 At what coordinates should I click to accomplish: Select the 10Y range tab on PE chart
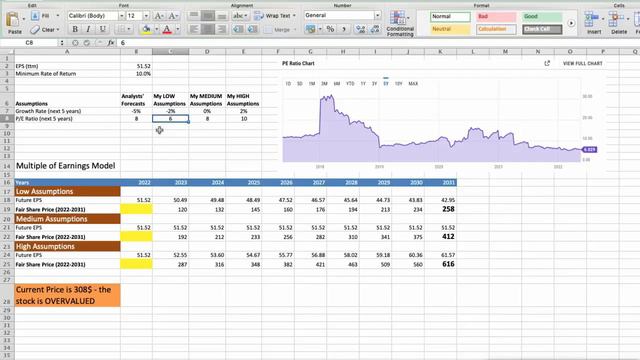pos(398,84)
